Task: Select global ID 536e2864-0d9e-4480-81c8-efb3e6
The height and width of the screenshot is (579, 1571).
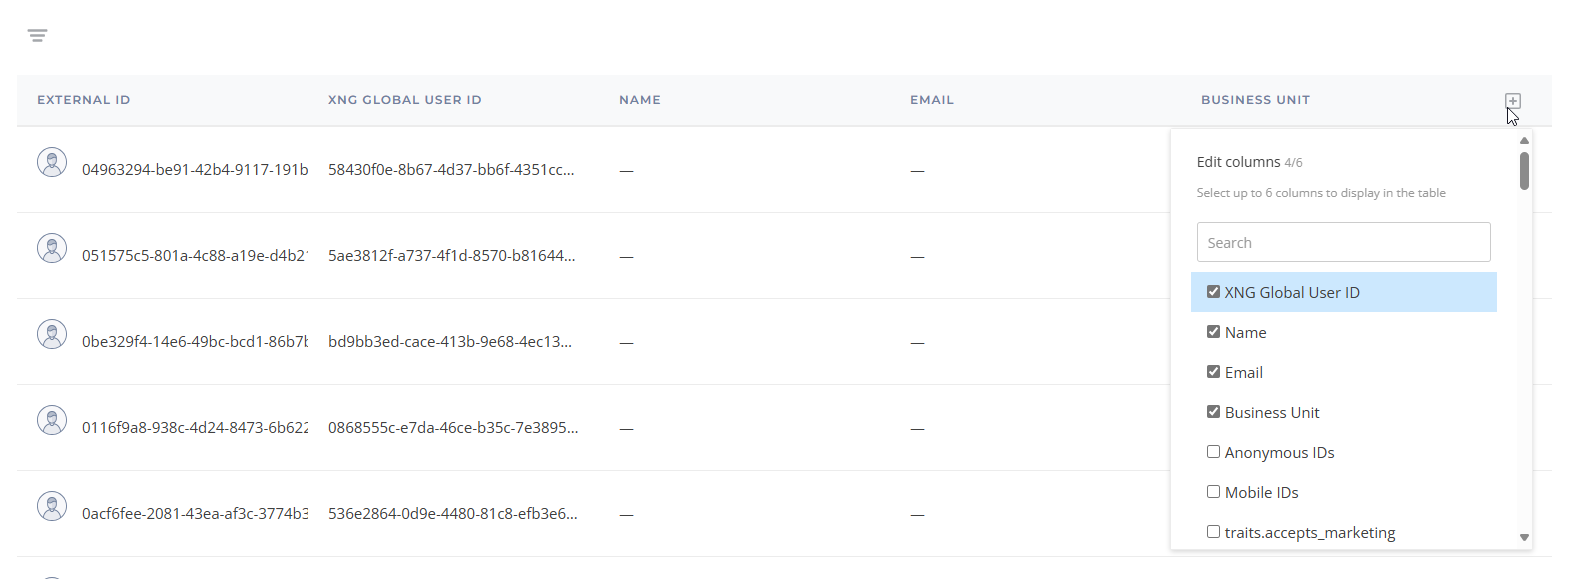Action: pos(453,514)
